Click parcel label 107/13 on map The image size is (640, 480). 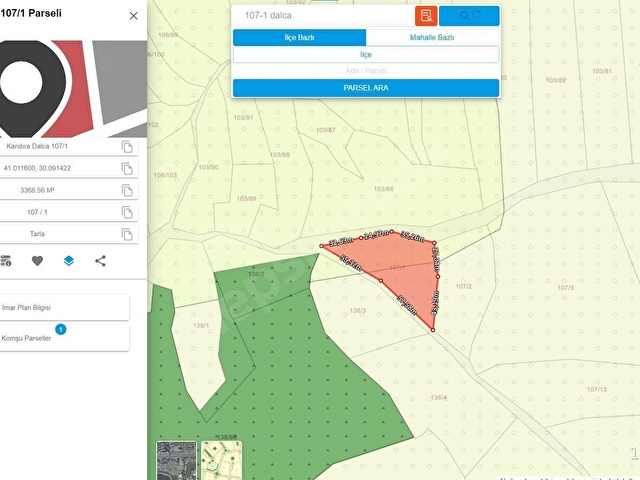(x=597, y=389)
